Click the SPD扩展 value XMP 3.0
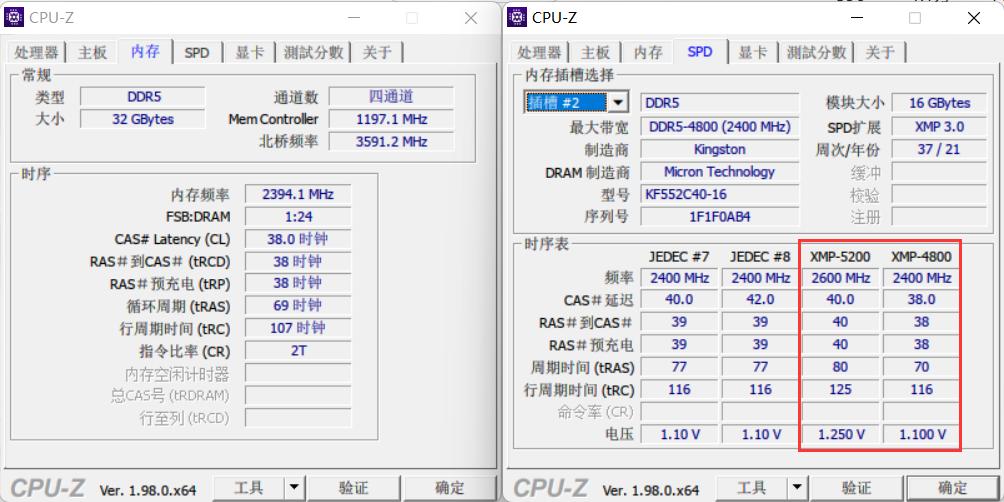Viewport: 1004px width, 502px height. [x=939, y=127]
